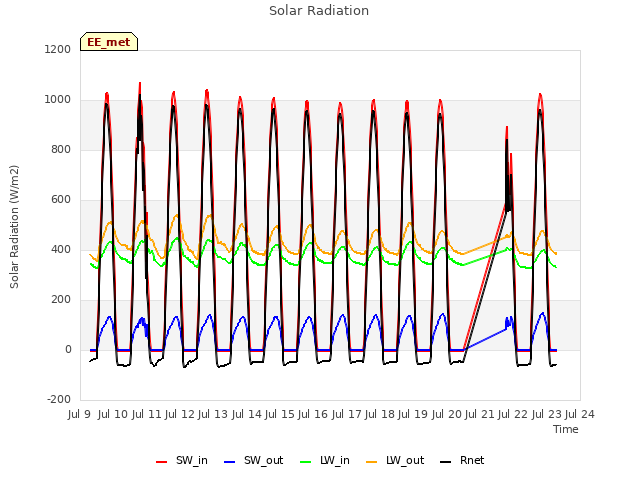
Task: Click the LW_out legend label
Action: [x=405, y=460]
